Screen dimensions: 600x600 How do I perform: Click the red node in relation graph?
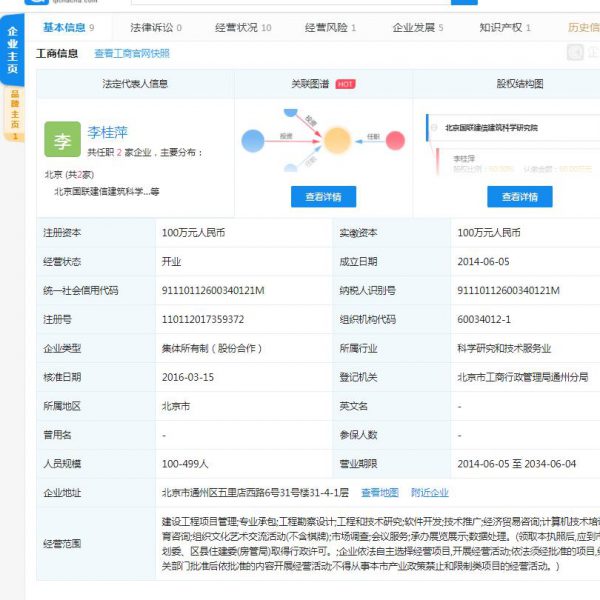(x=395, y=140)
